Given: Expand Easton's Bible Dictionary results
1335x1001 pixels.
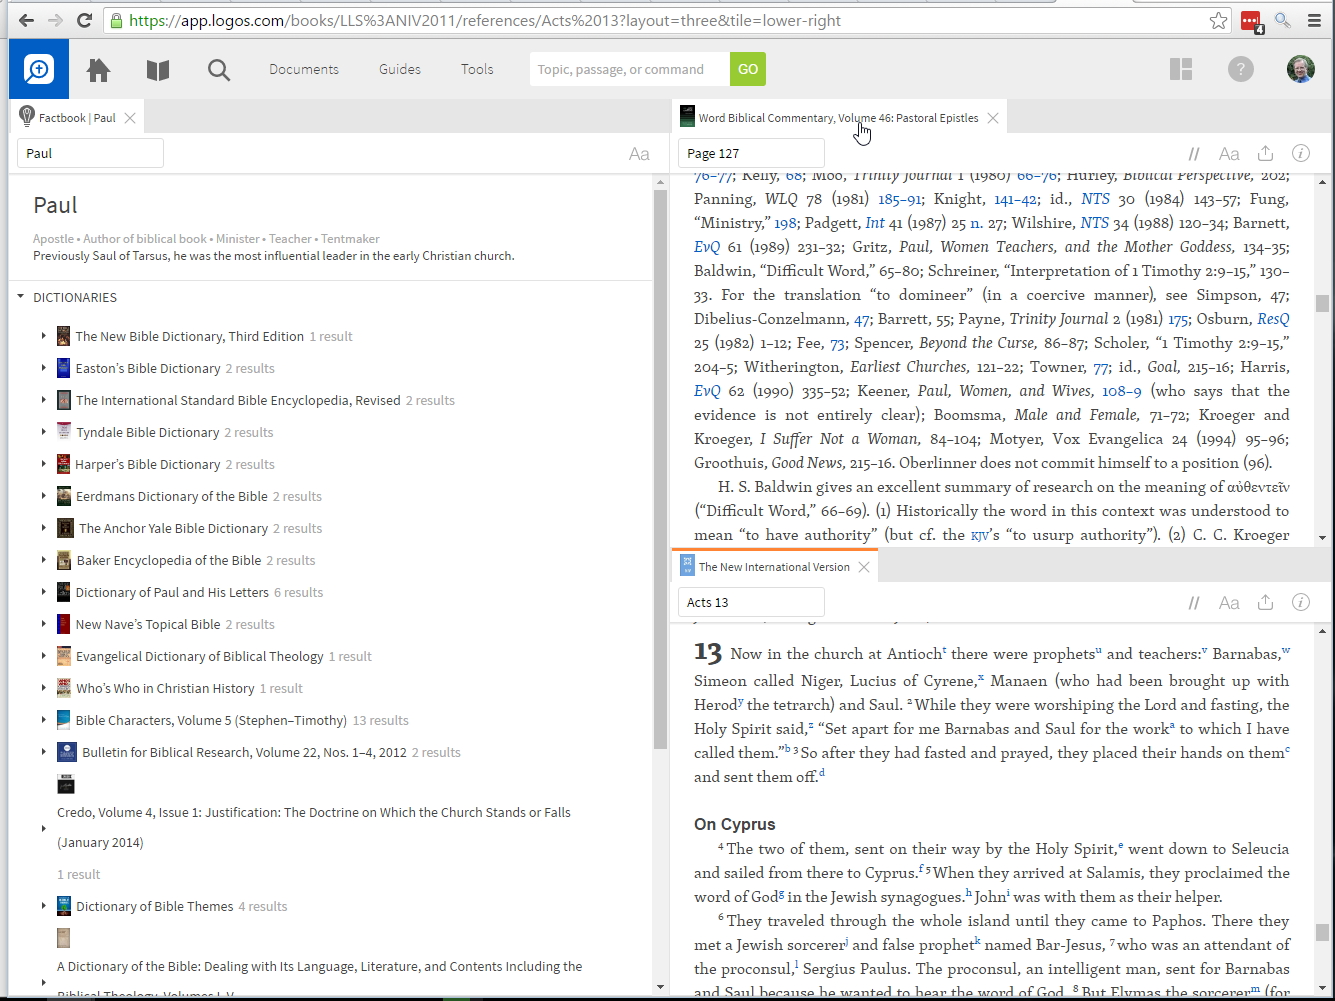Looking at the screenshot, I should coord(43,368).
